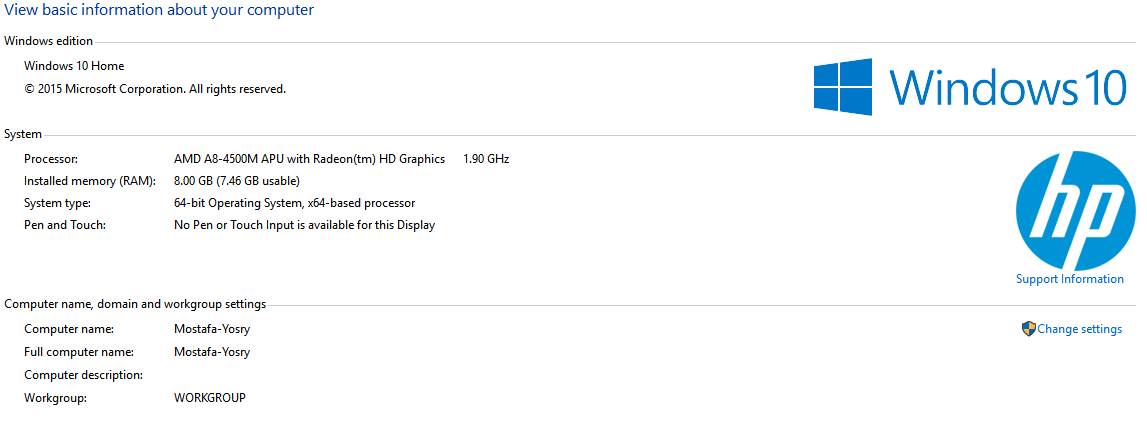The image size is (1147, 421).
Task: Select the Windows 10 Home edition text
Action: [x=74, y=66]
